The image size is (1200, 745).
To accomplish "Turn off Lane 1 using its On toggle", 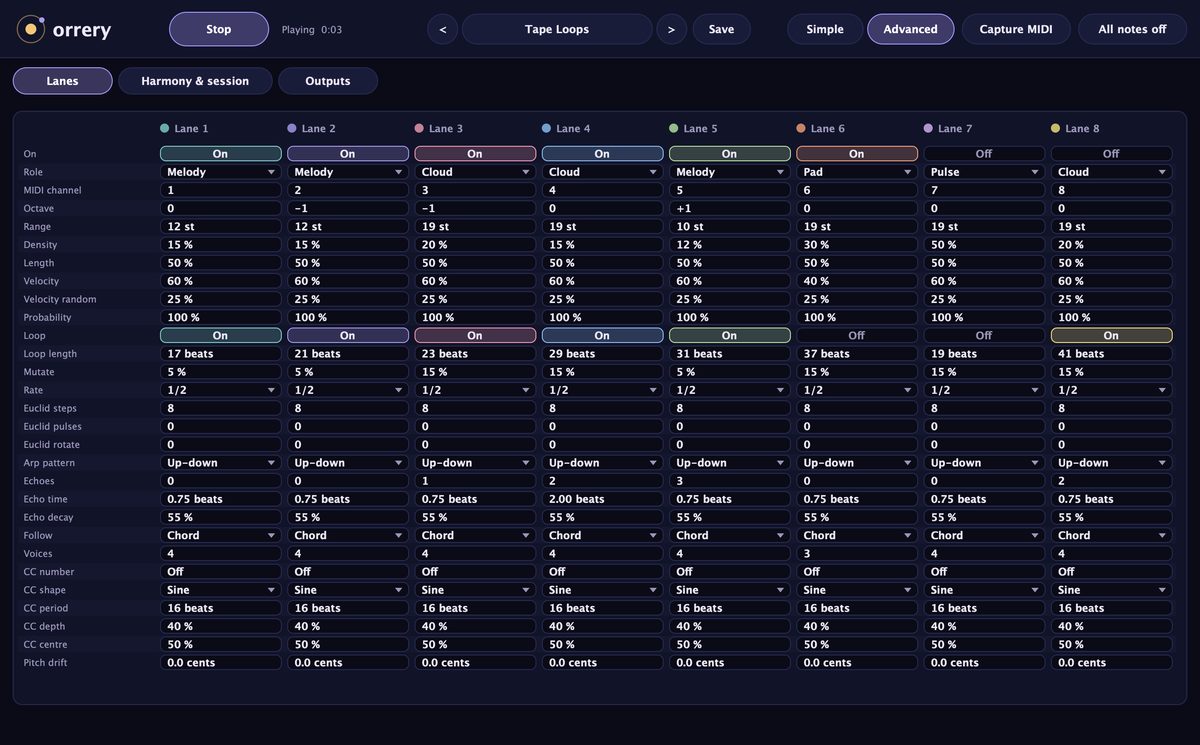I will click(x=220, y=154).
